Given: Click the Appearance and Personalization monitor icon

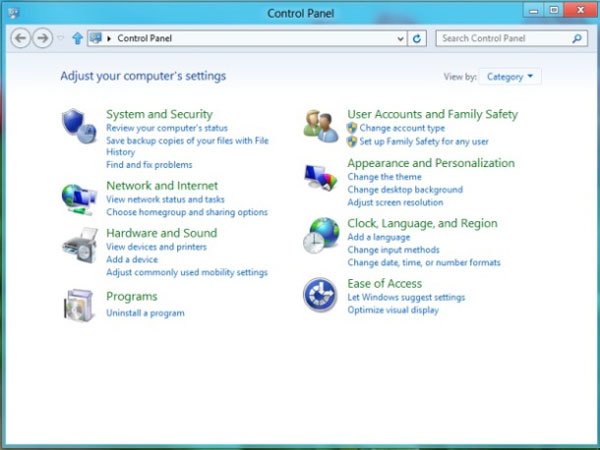Looking at the screenshot, I should [321, 178].
